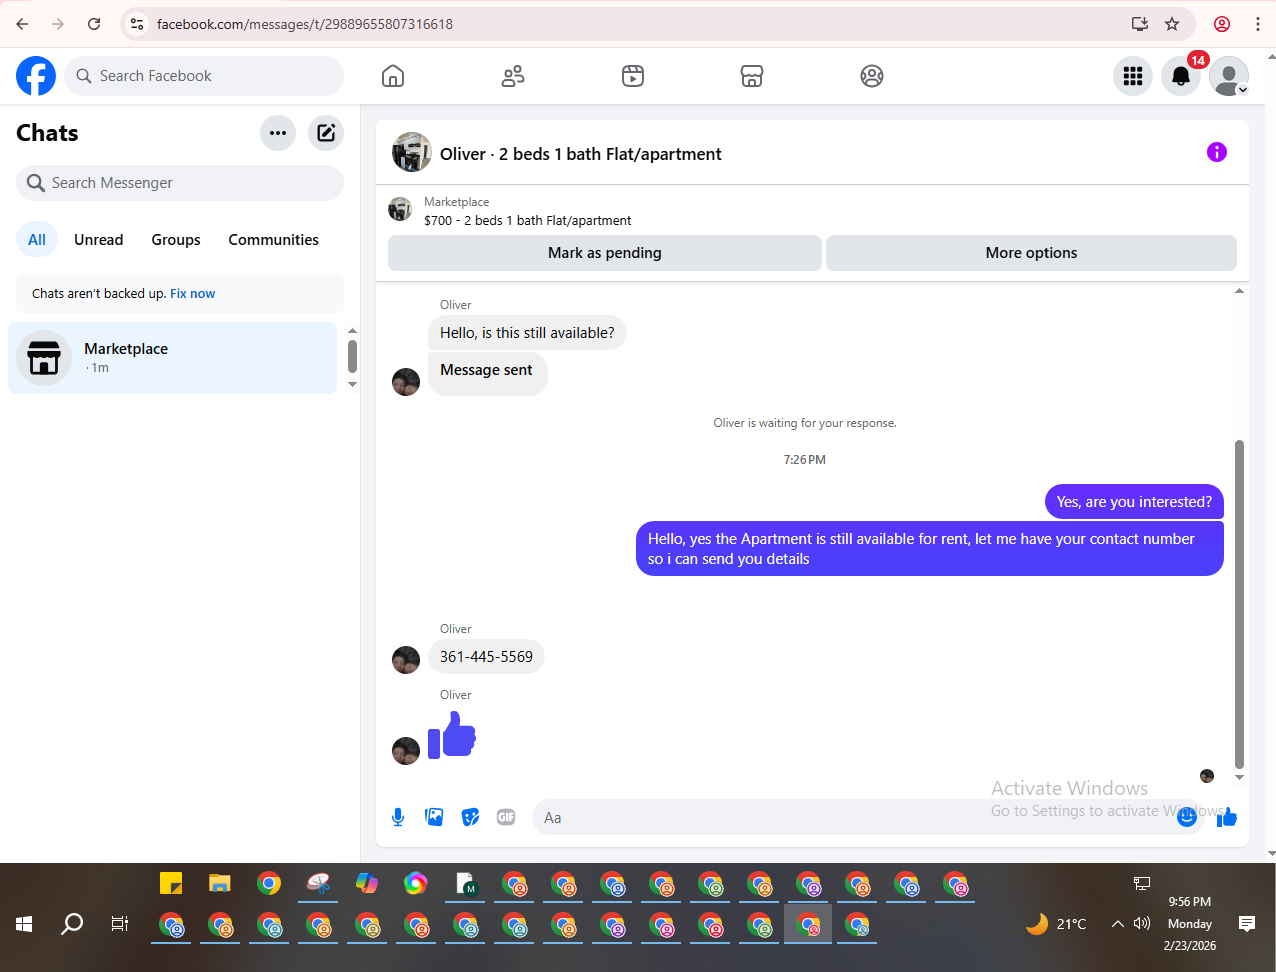Switch to the Unread tab
The width and height of the screenshot is (1276, 972).
click(x=99, y=240)
